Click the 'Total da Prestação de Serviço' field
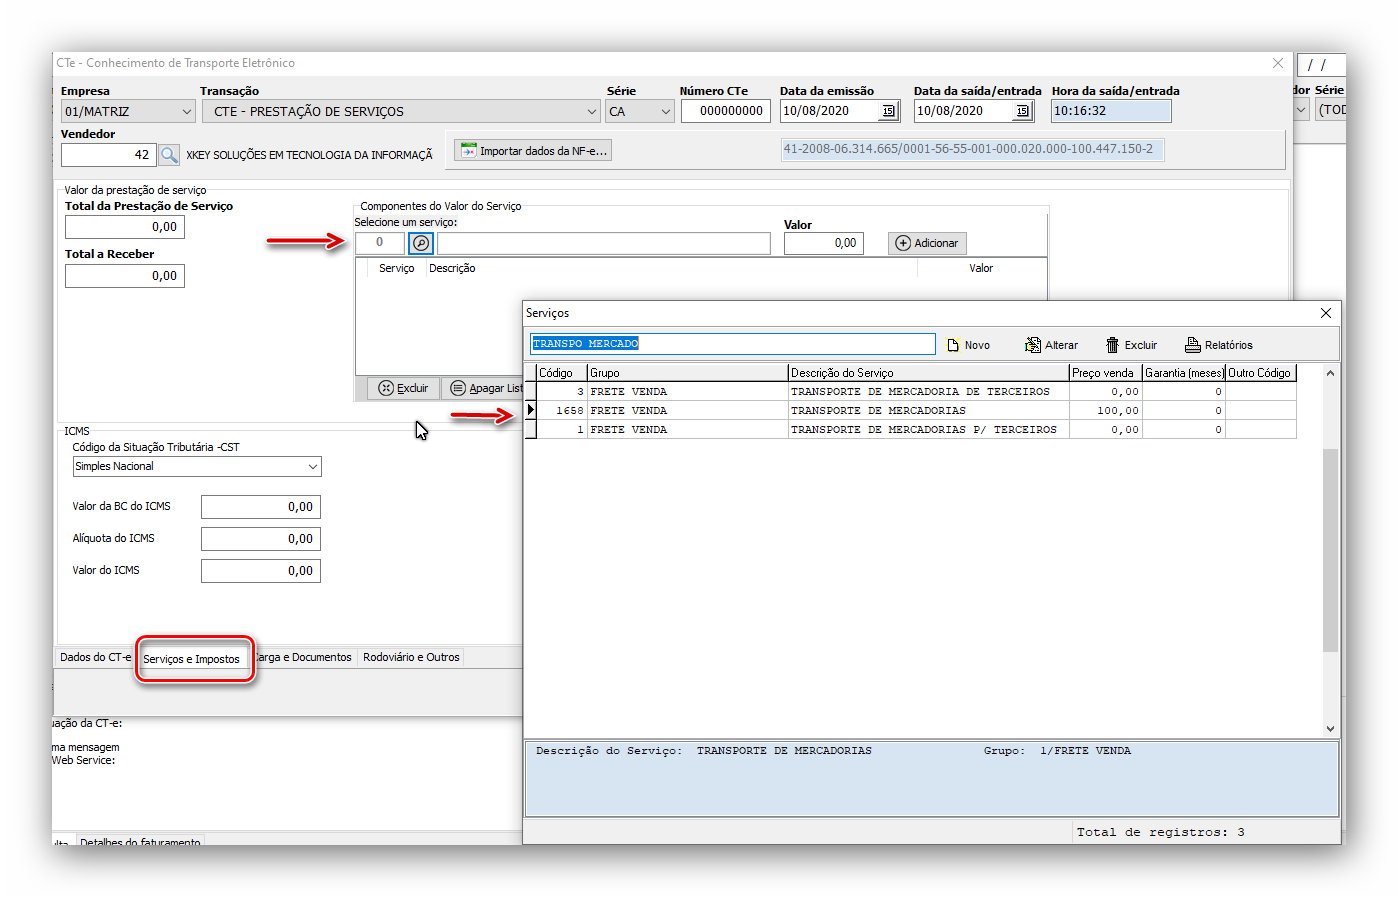Screen dimensions: 1398x897 tap(125, 227)
